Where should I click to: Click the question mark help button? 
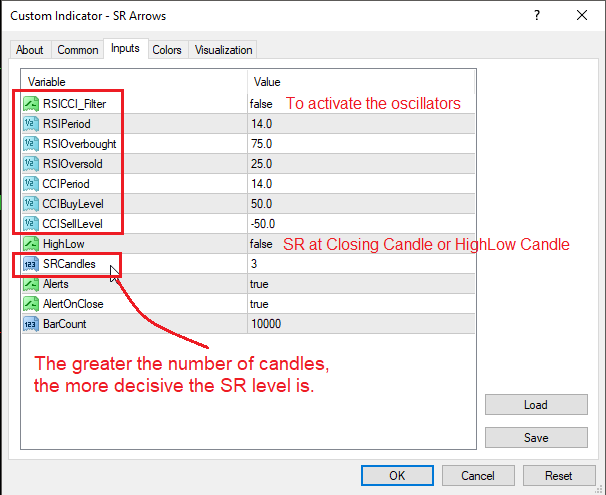click(537, 15)
